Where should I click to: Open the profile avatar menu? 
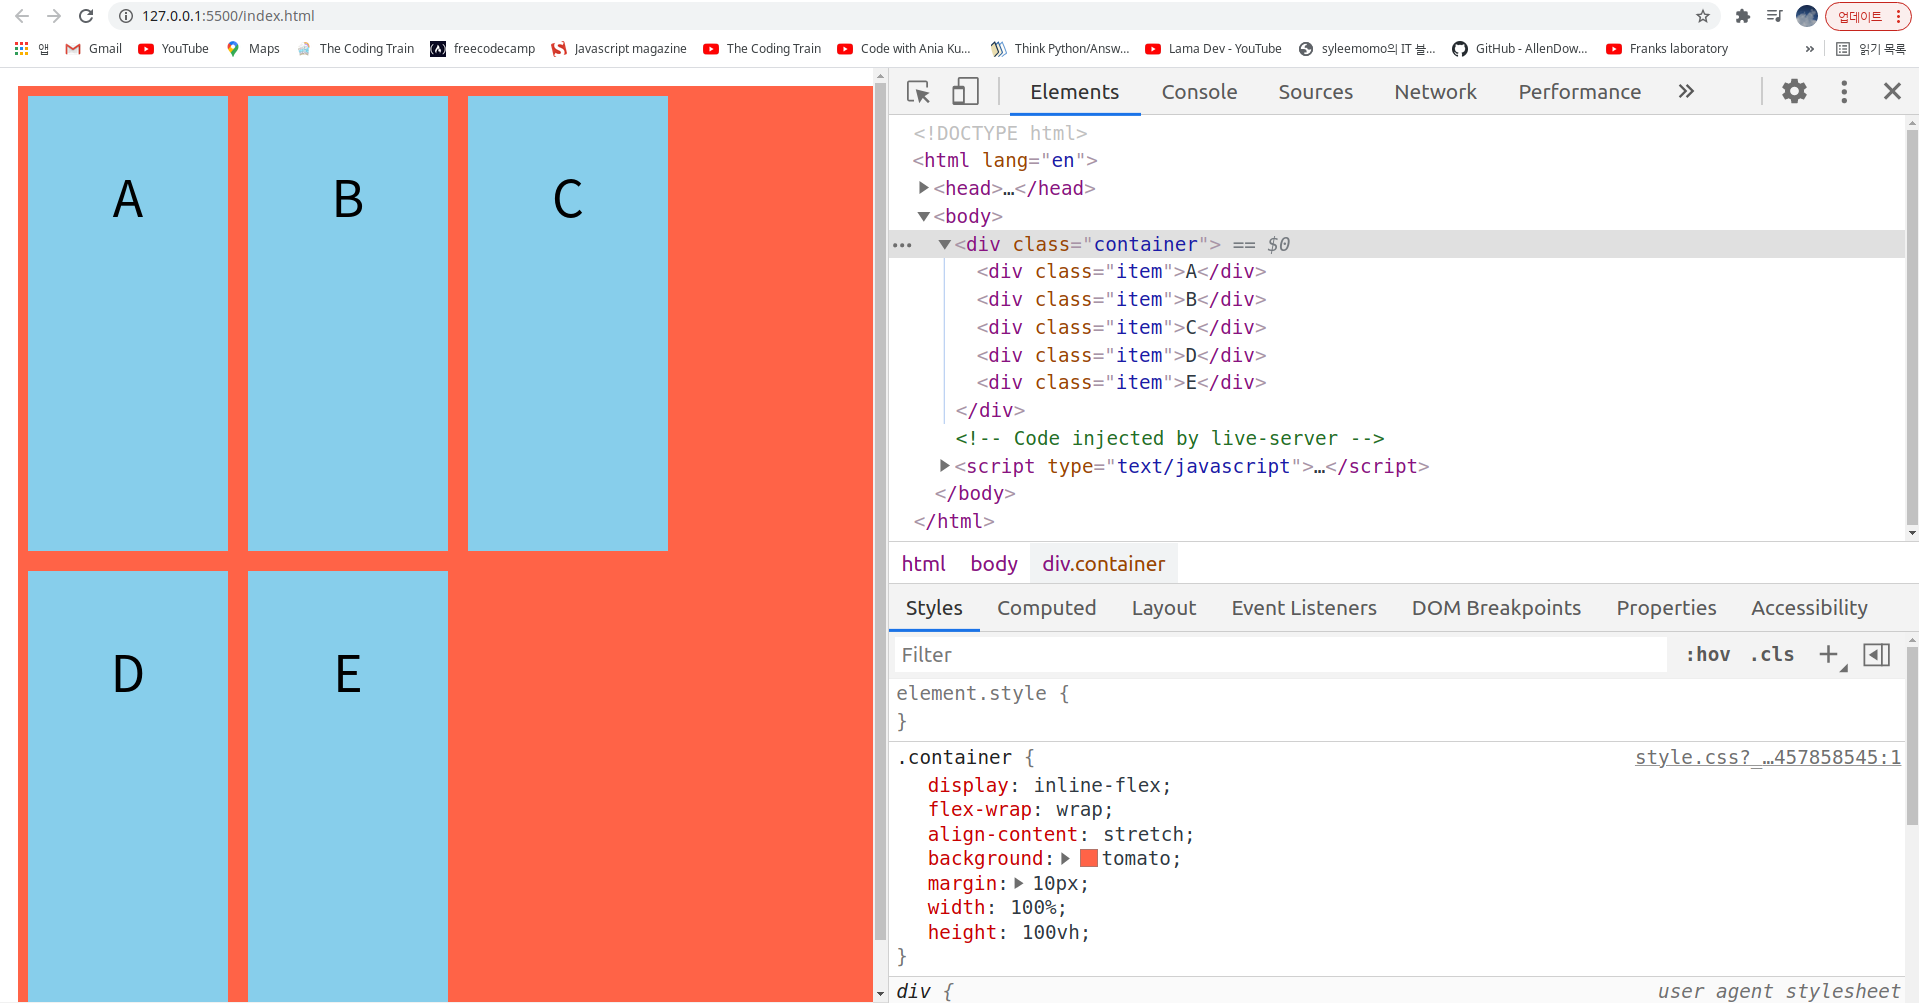pyautogui.click(x=1807, y=16)
